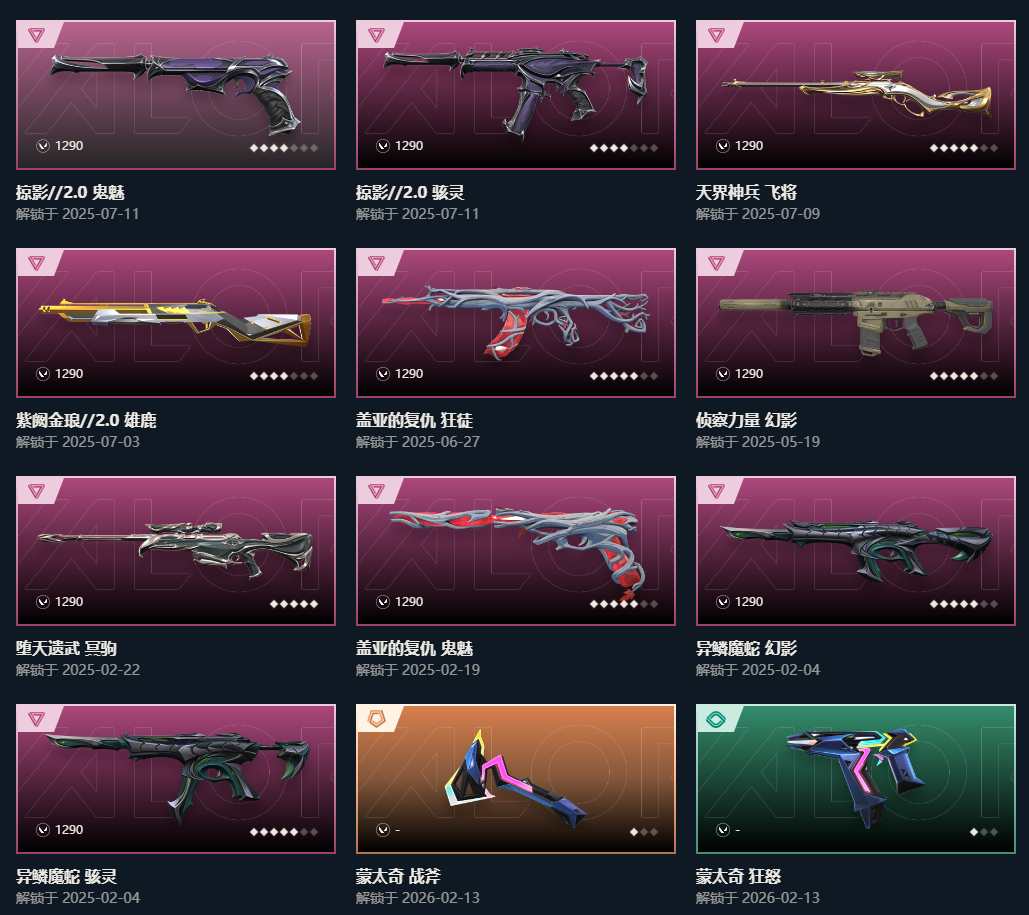Click the orange tier badge on 蒙太奇 战斧 card
1029x915 pixels.
pyautogui.click(x=376, y=719)
